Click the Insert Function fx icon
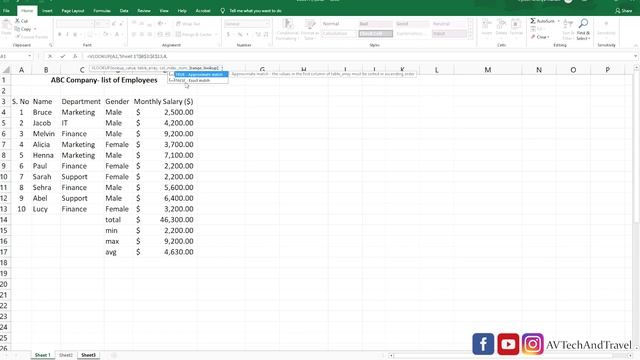 75,56
